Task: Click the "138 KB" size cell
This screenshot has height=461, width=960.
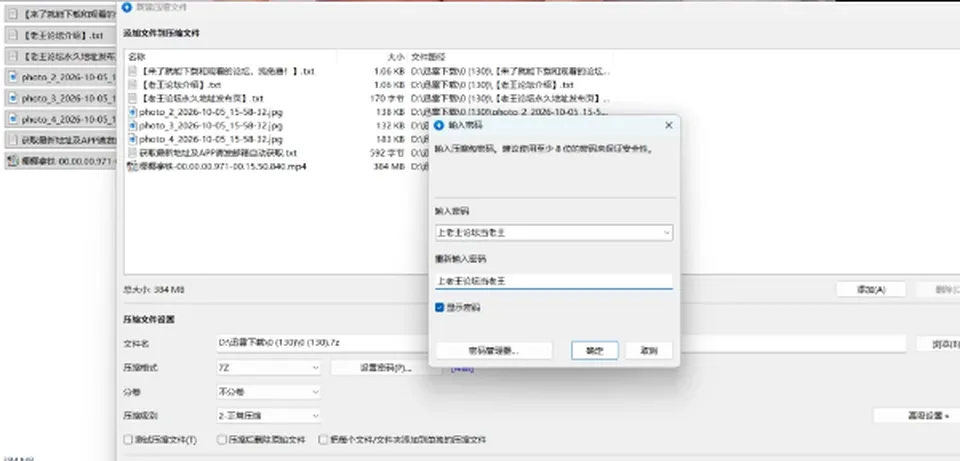Action: 391,112
